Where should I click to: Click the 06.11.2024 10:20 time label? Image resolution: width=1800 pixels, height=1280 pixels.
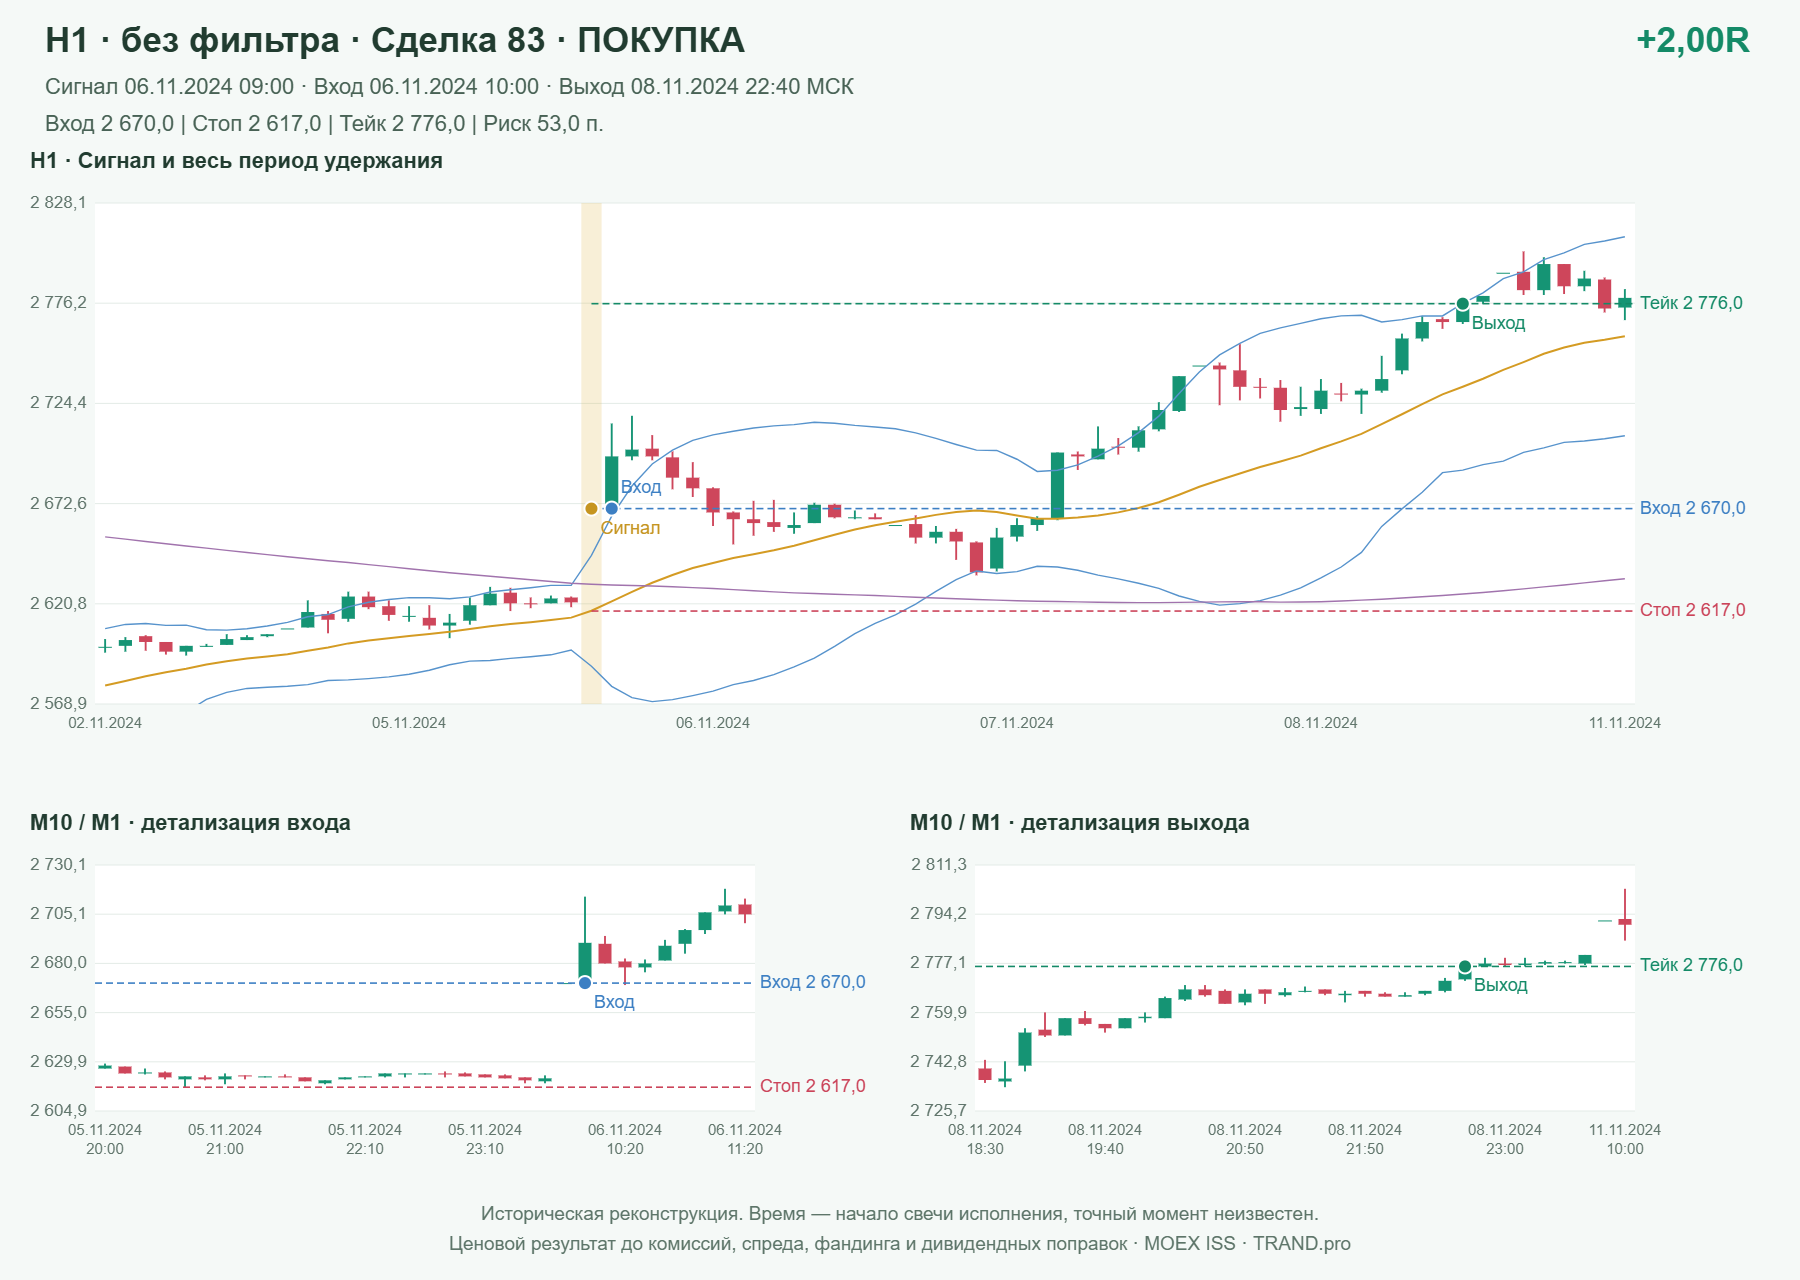624,1139
